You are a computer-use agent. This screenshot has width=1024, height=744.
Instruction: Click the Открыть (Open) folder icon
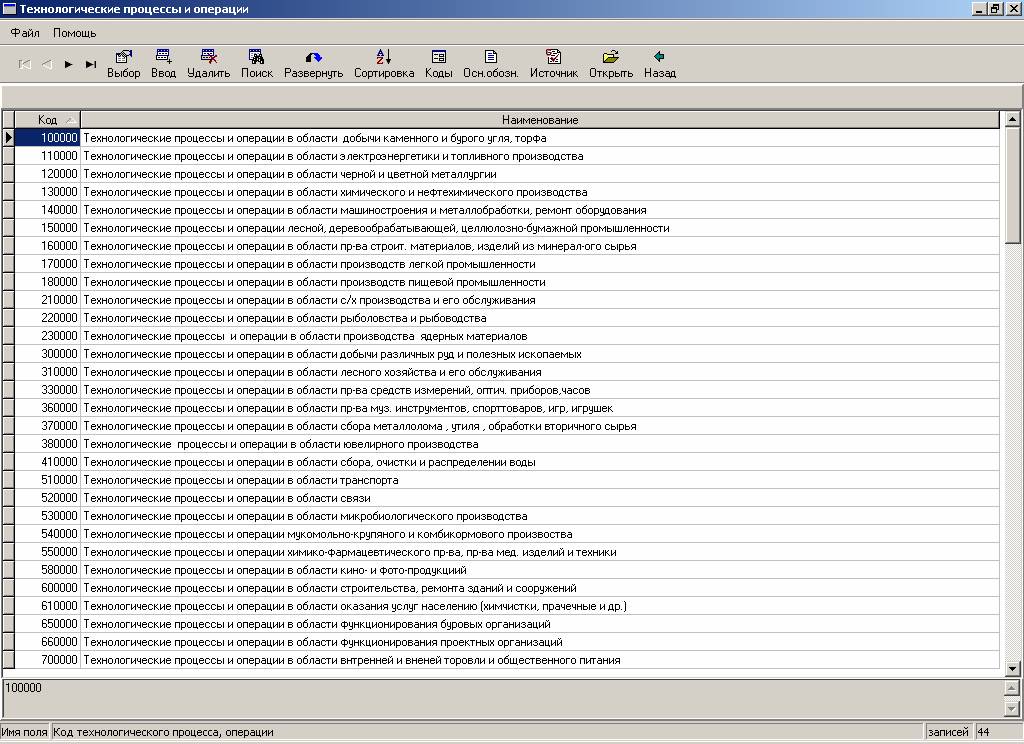pyautogui.click(x=610, y=58)
